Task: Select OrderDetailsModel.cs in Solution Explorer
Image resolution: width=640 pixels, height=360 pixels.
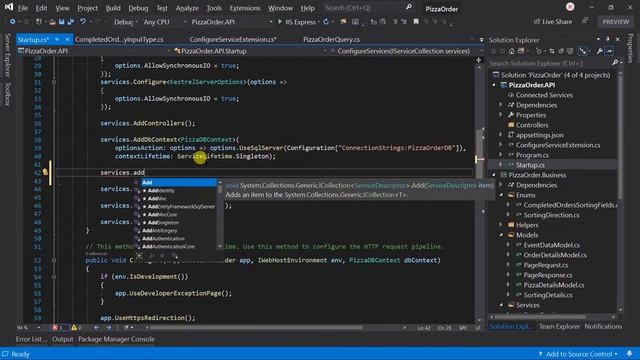Action: [x=555, y=255]
